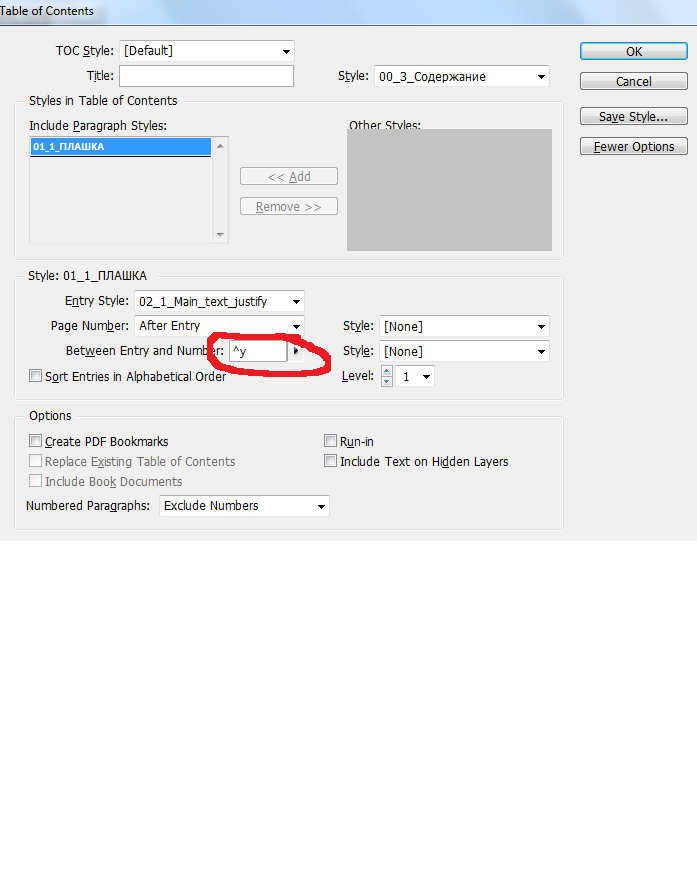The height and width of the screenshot is (872, 697).
Task: Confirm the dialog with the OK button
Action: (634, 51)
